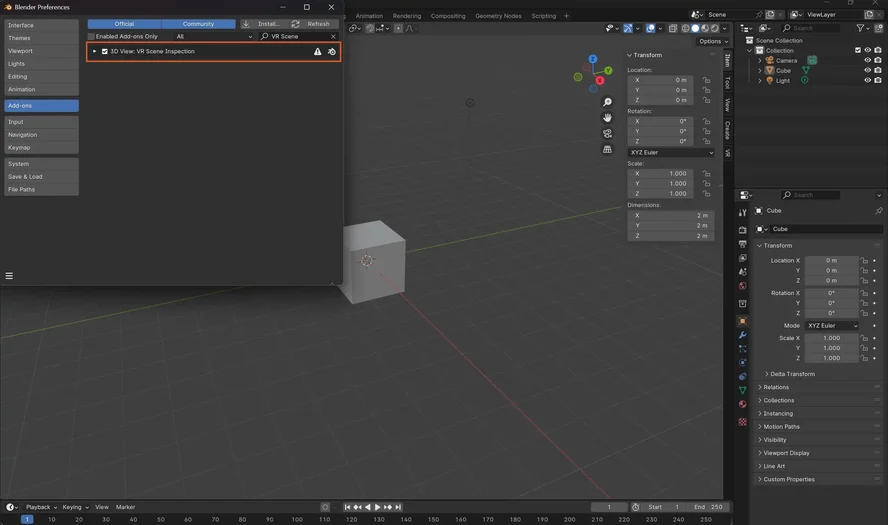The height and width of the screenshot is (525, 888).
Task: Click the warning icon on VR Scene Inspection add-on
Action: point(317,52)
